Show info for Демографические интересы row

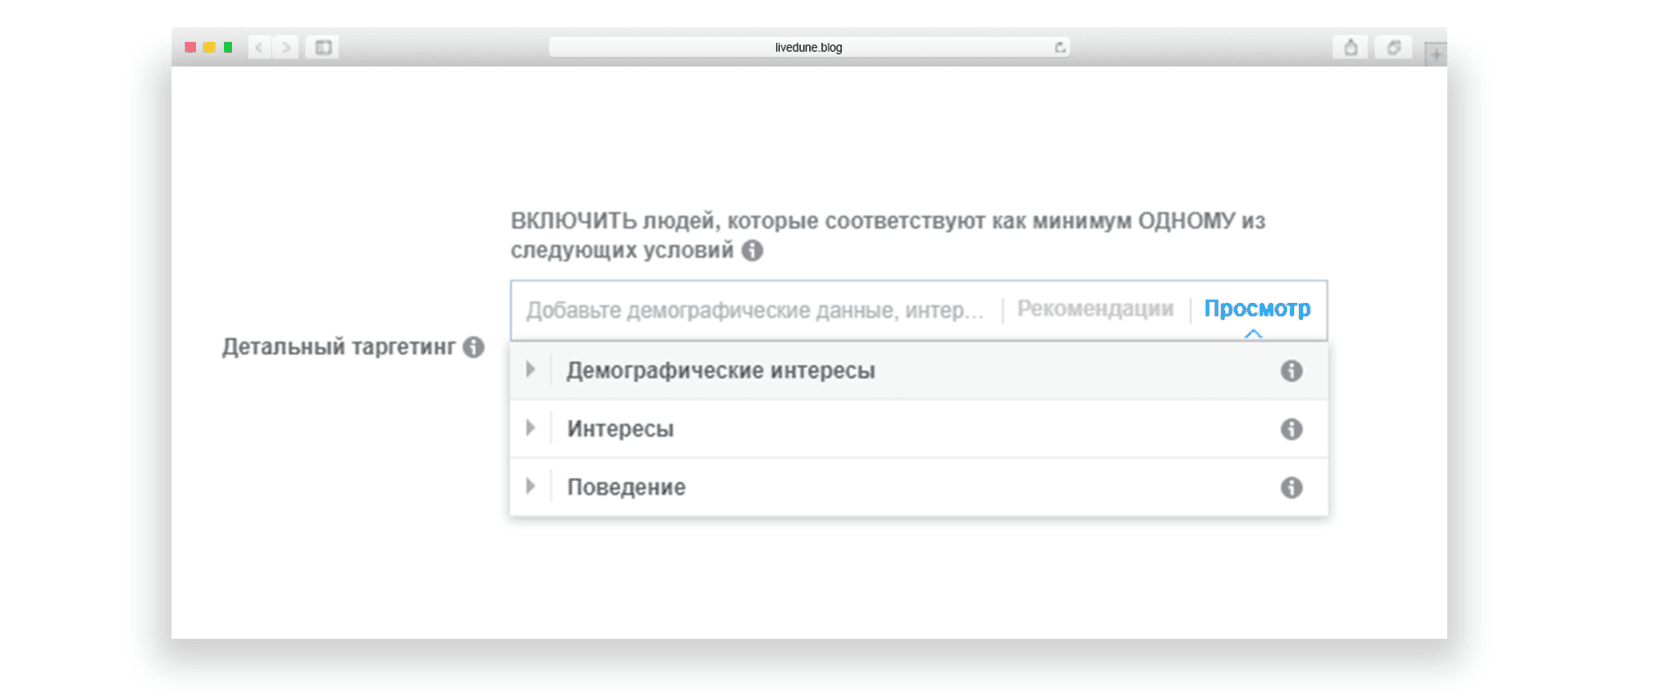pos(1291,371)
